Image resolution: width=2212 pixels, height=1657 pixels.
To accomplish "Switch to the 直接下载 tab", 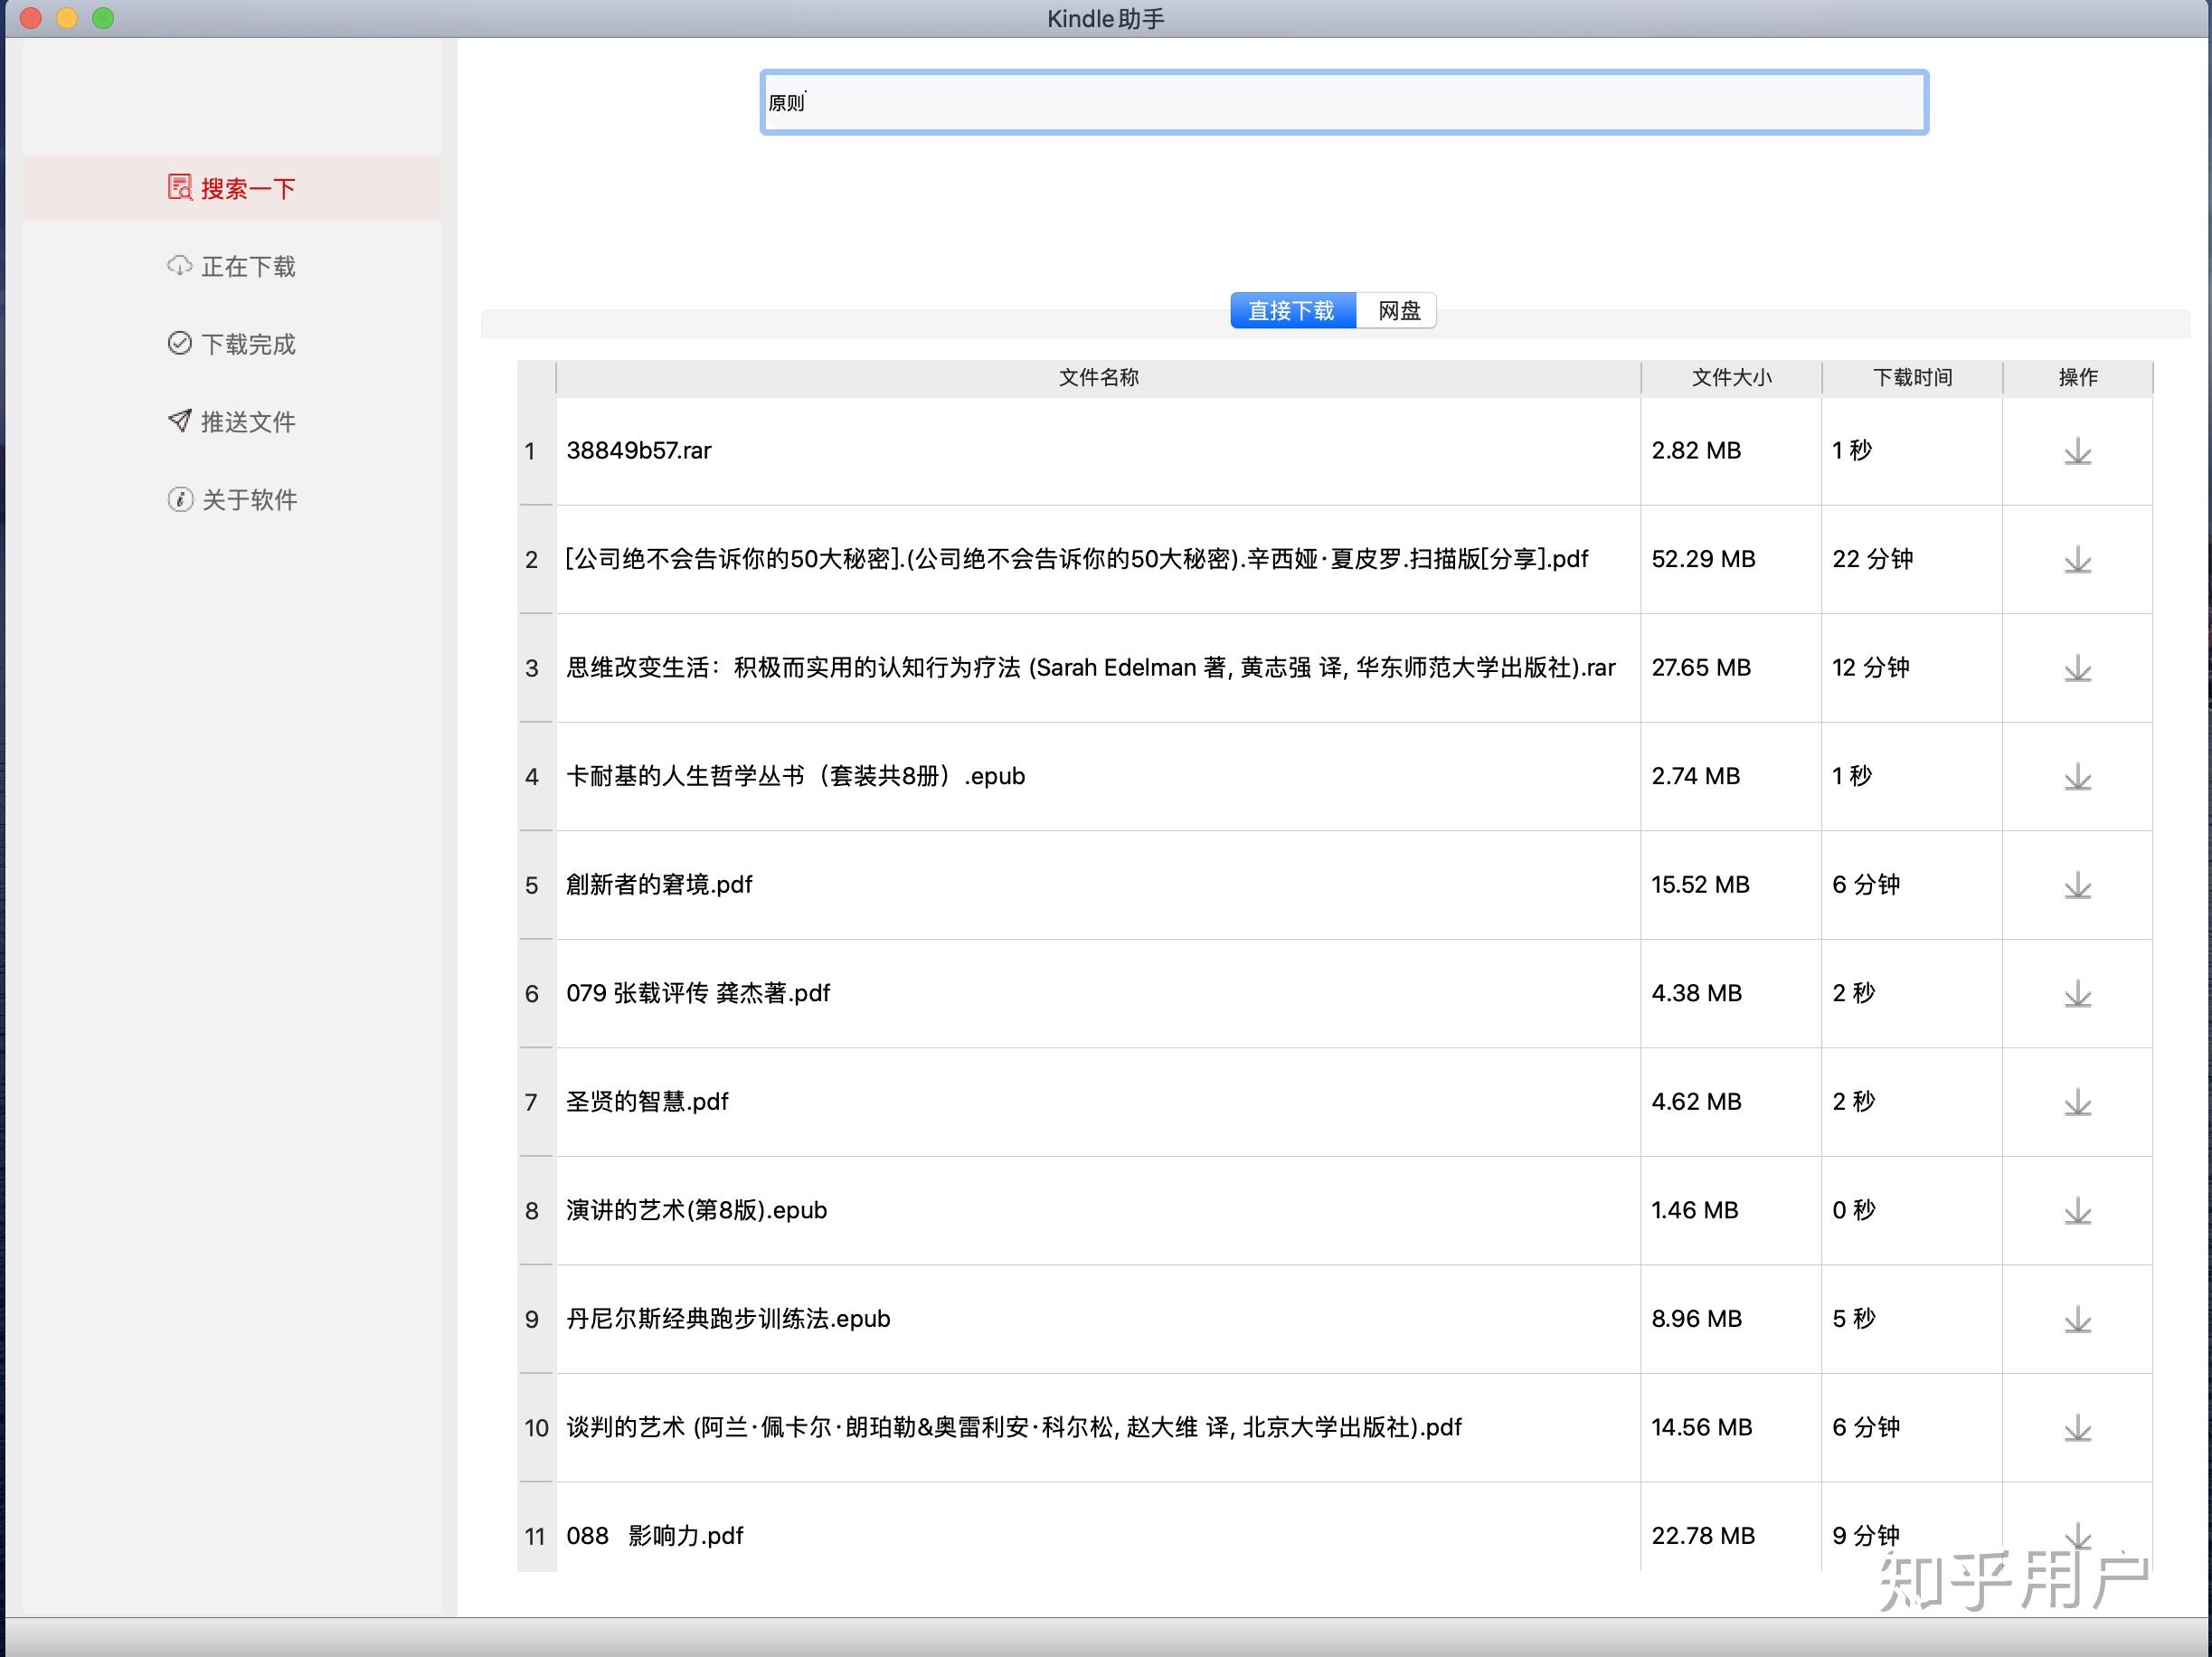I will coord(1292,311).
